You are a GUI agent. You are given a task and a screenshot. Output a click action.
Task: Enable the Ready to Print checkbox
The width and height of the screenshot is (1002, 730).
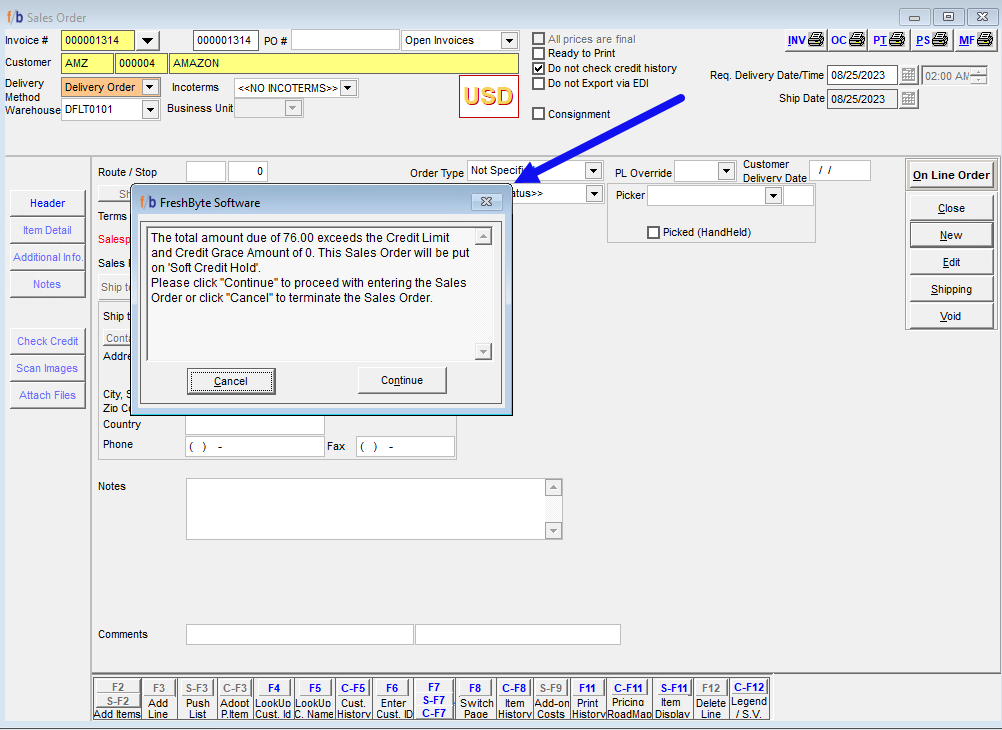click(x=539, y=54)
